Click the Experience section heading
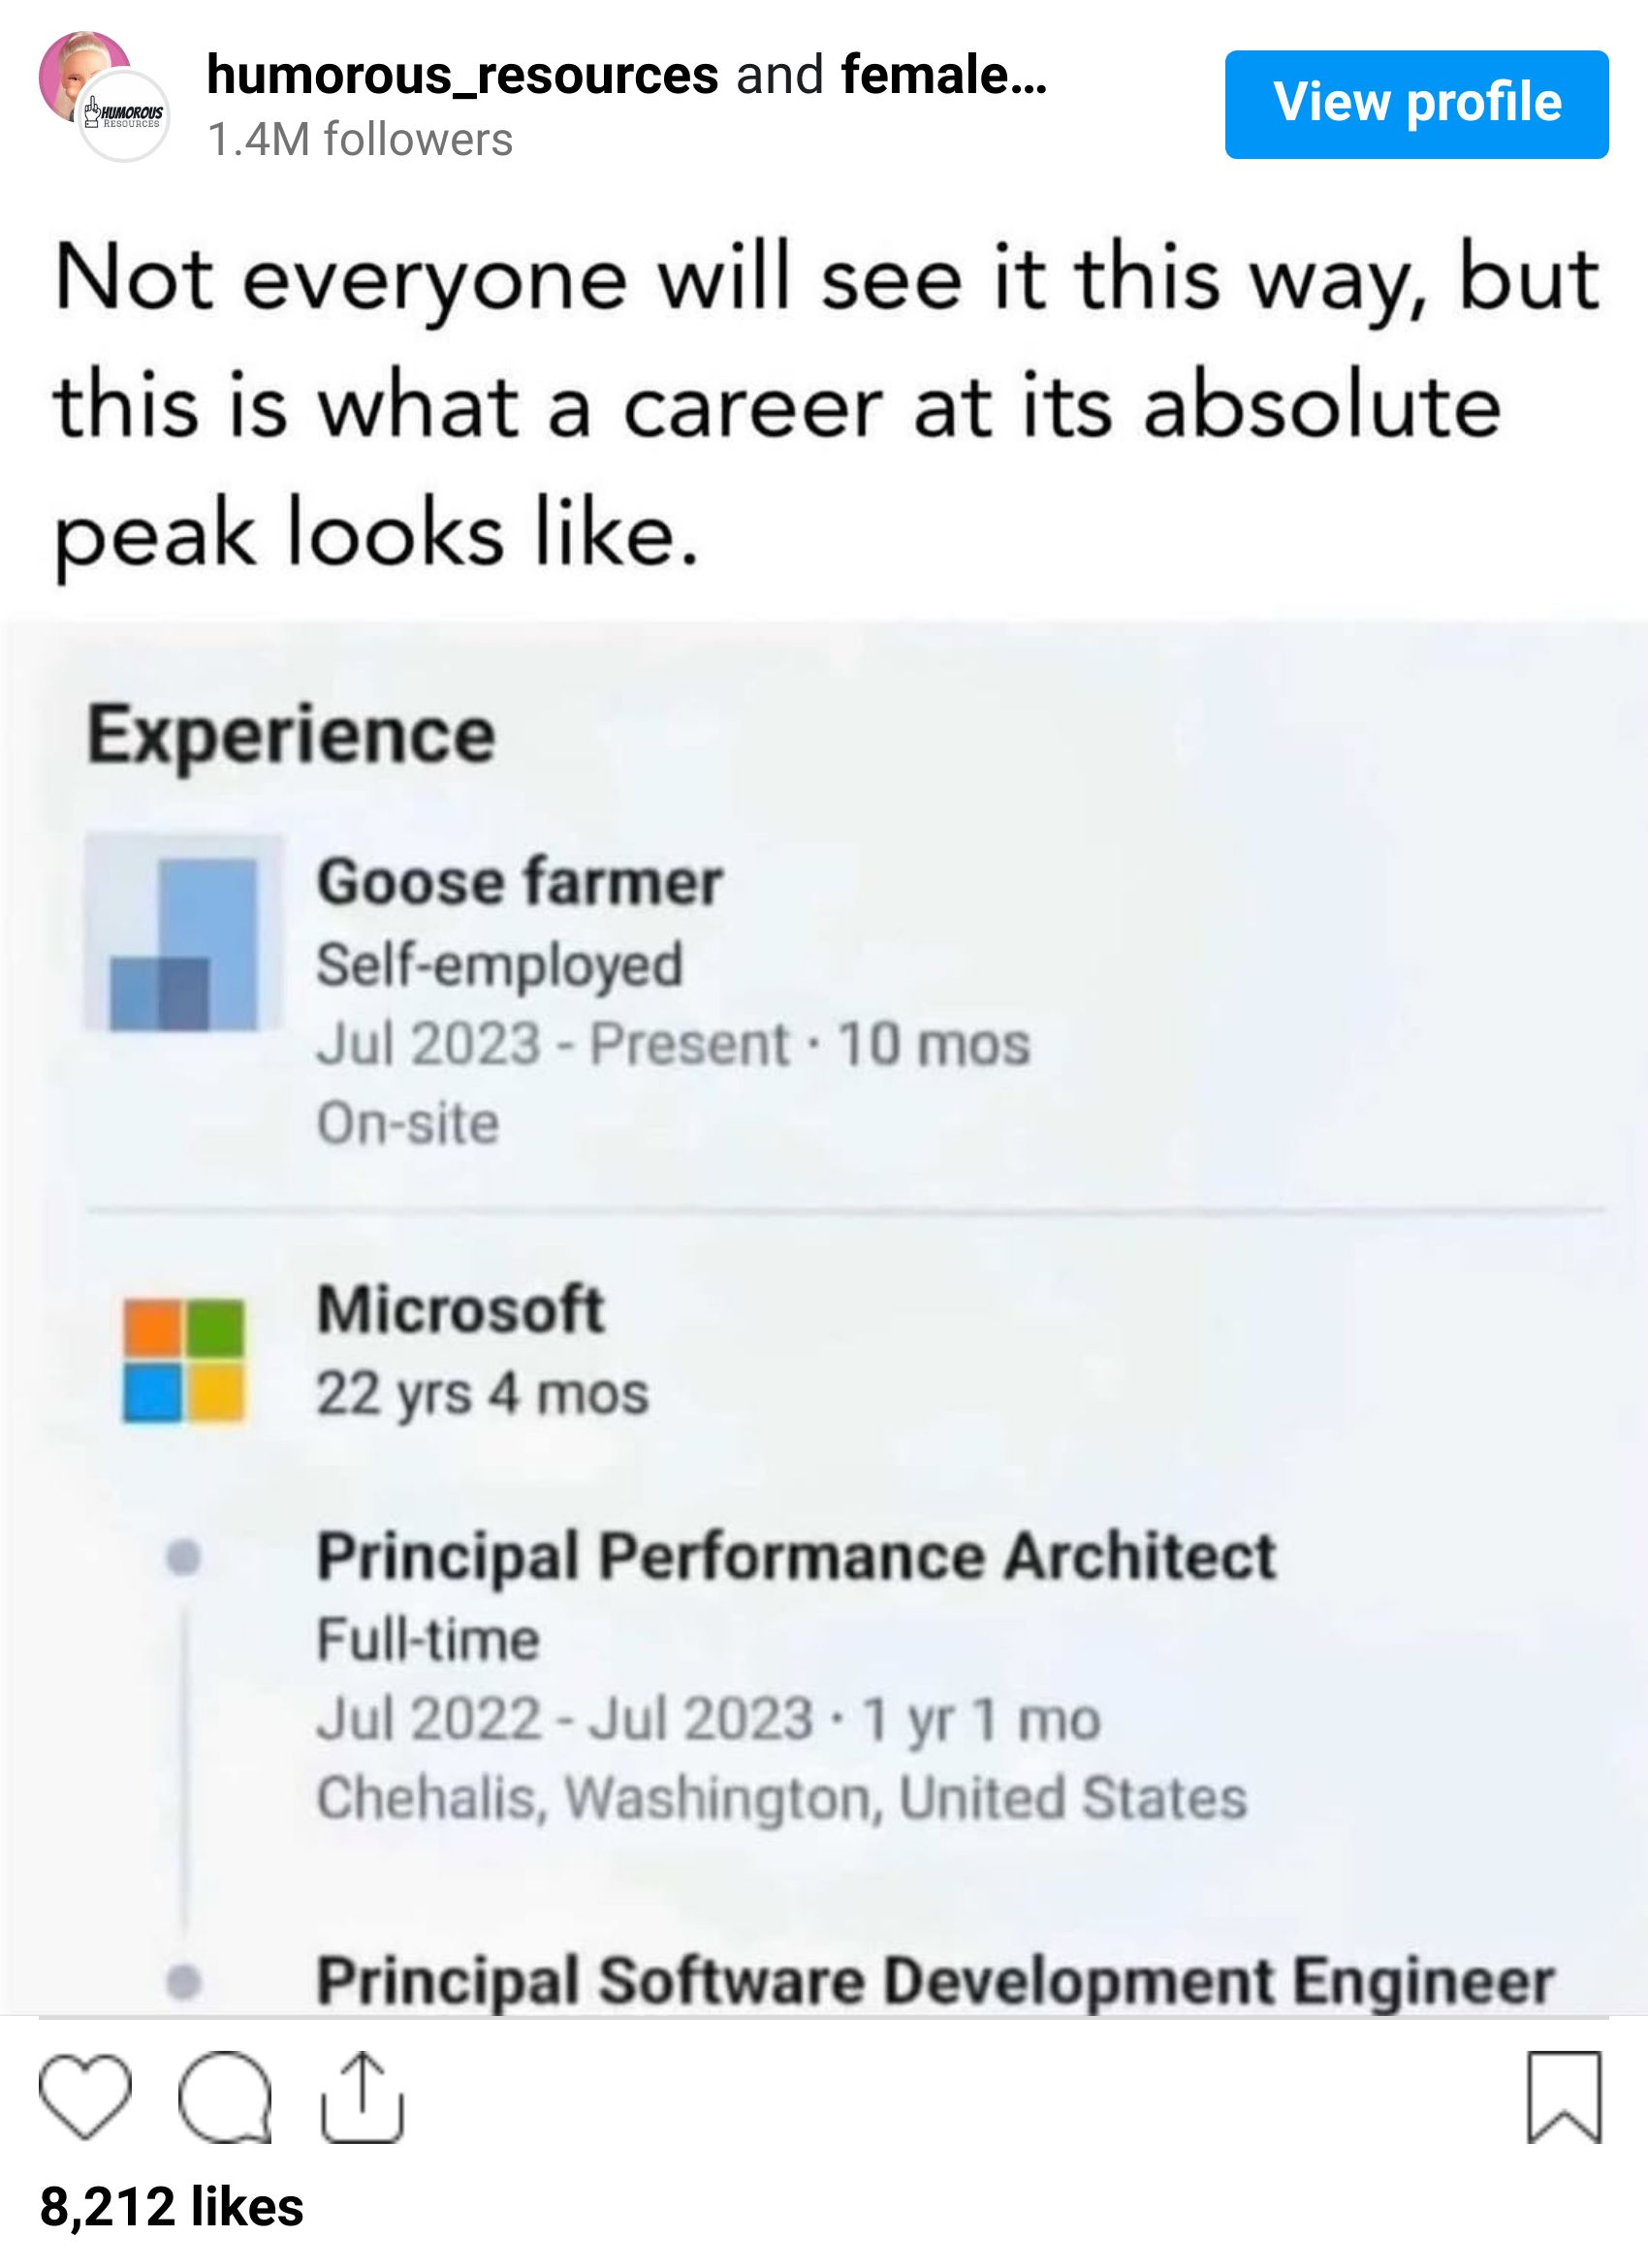This screenshot has width=1648, height=2268. (291, 736)
